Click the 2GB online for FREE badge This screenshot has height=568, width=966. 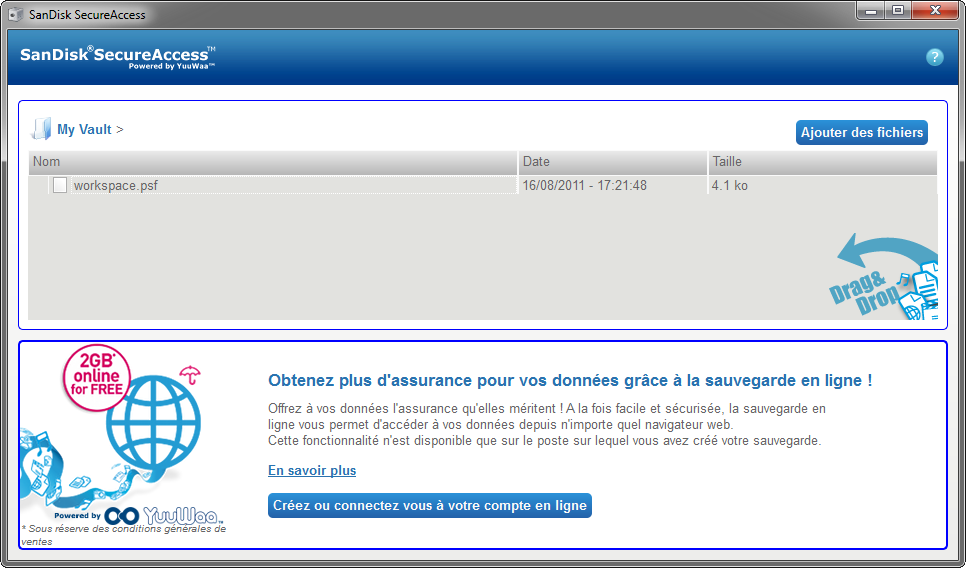pos(97,378)
